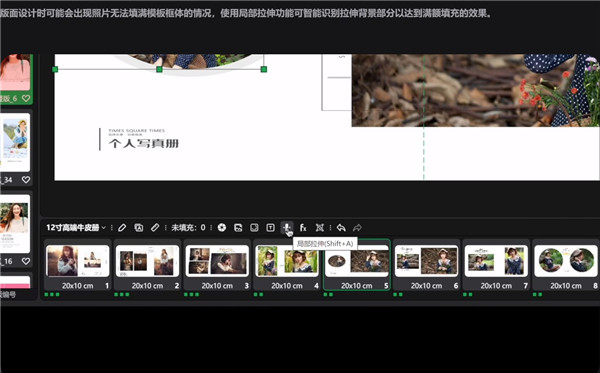Select the 个人写真册 title text on canvas
600x373 pixels.
(144, 143)
